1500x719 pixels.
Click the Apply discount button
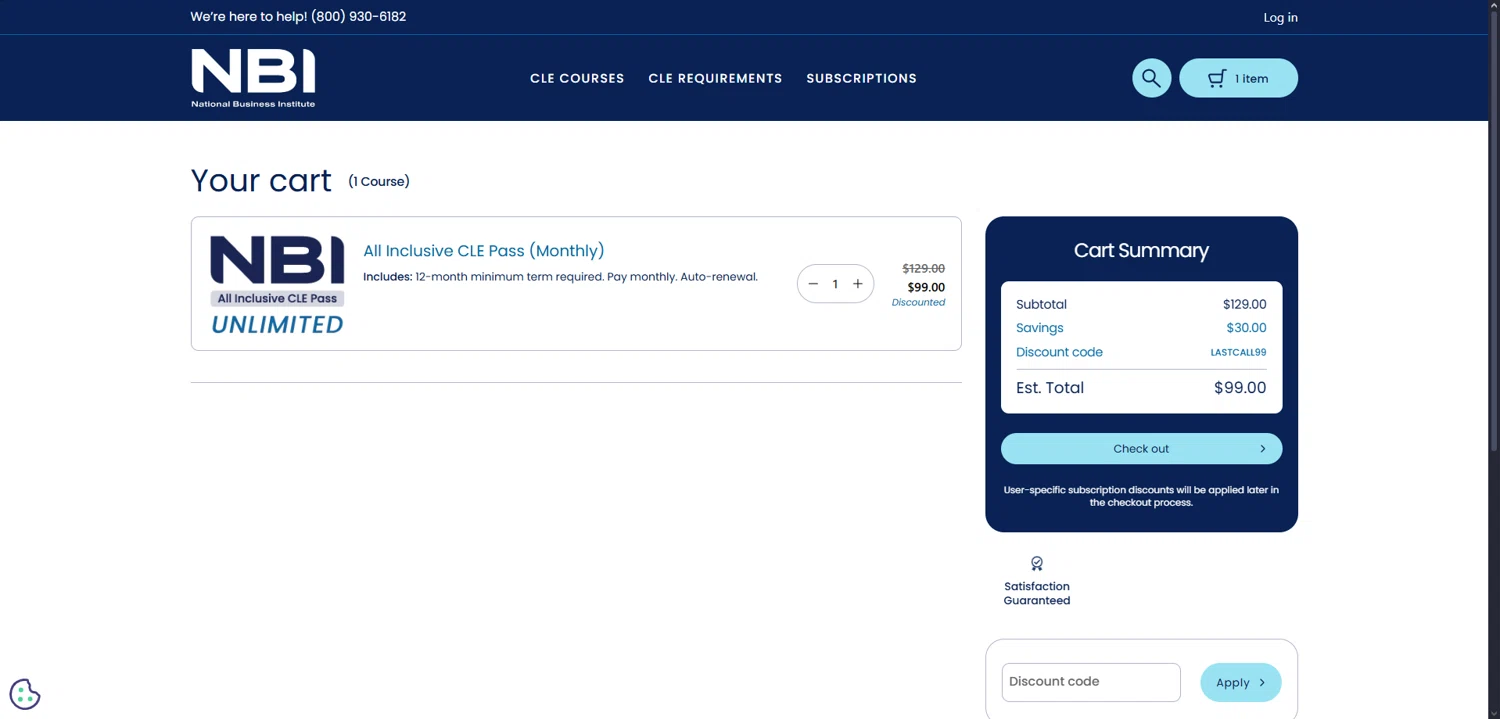1240,682
